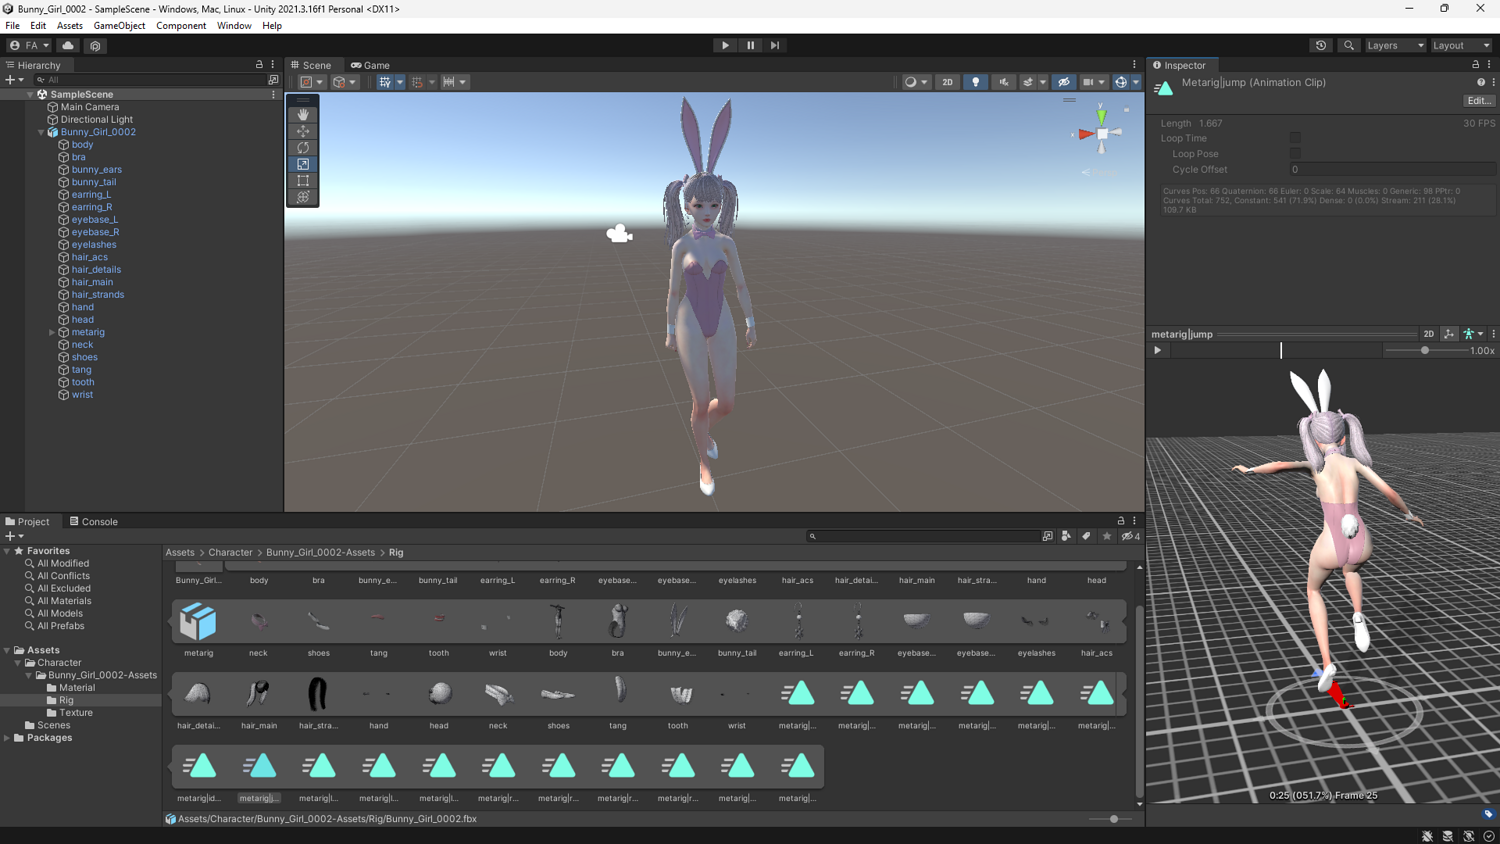The image size is (1500, 844).
Task: Toggle scene lighting bulb button
Action: tap(976, 82)
